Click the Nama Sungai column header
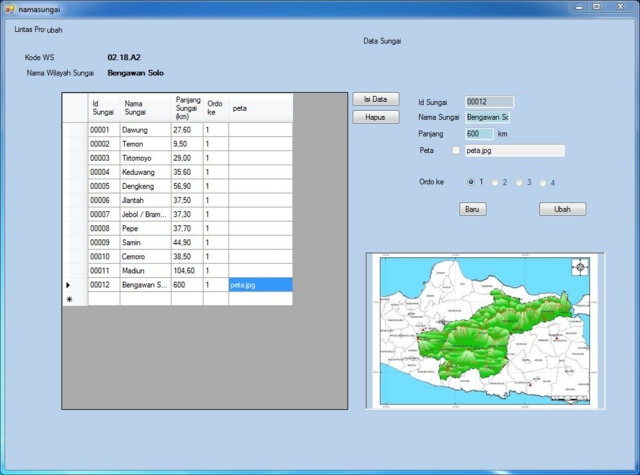 click(134, 107)
